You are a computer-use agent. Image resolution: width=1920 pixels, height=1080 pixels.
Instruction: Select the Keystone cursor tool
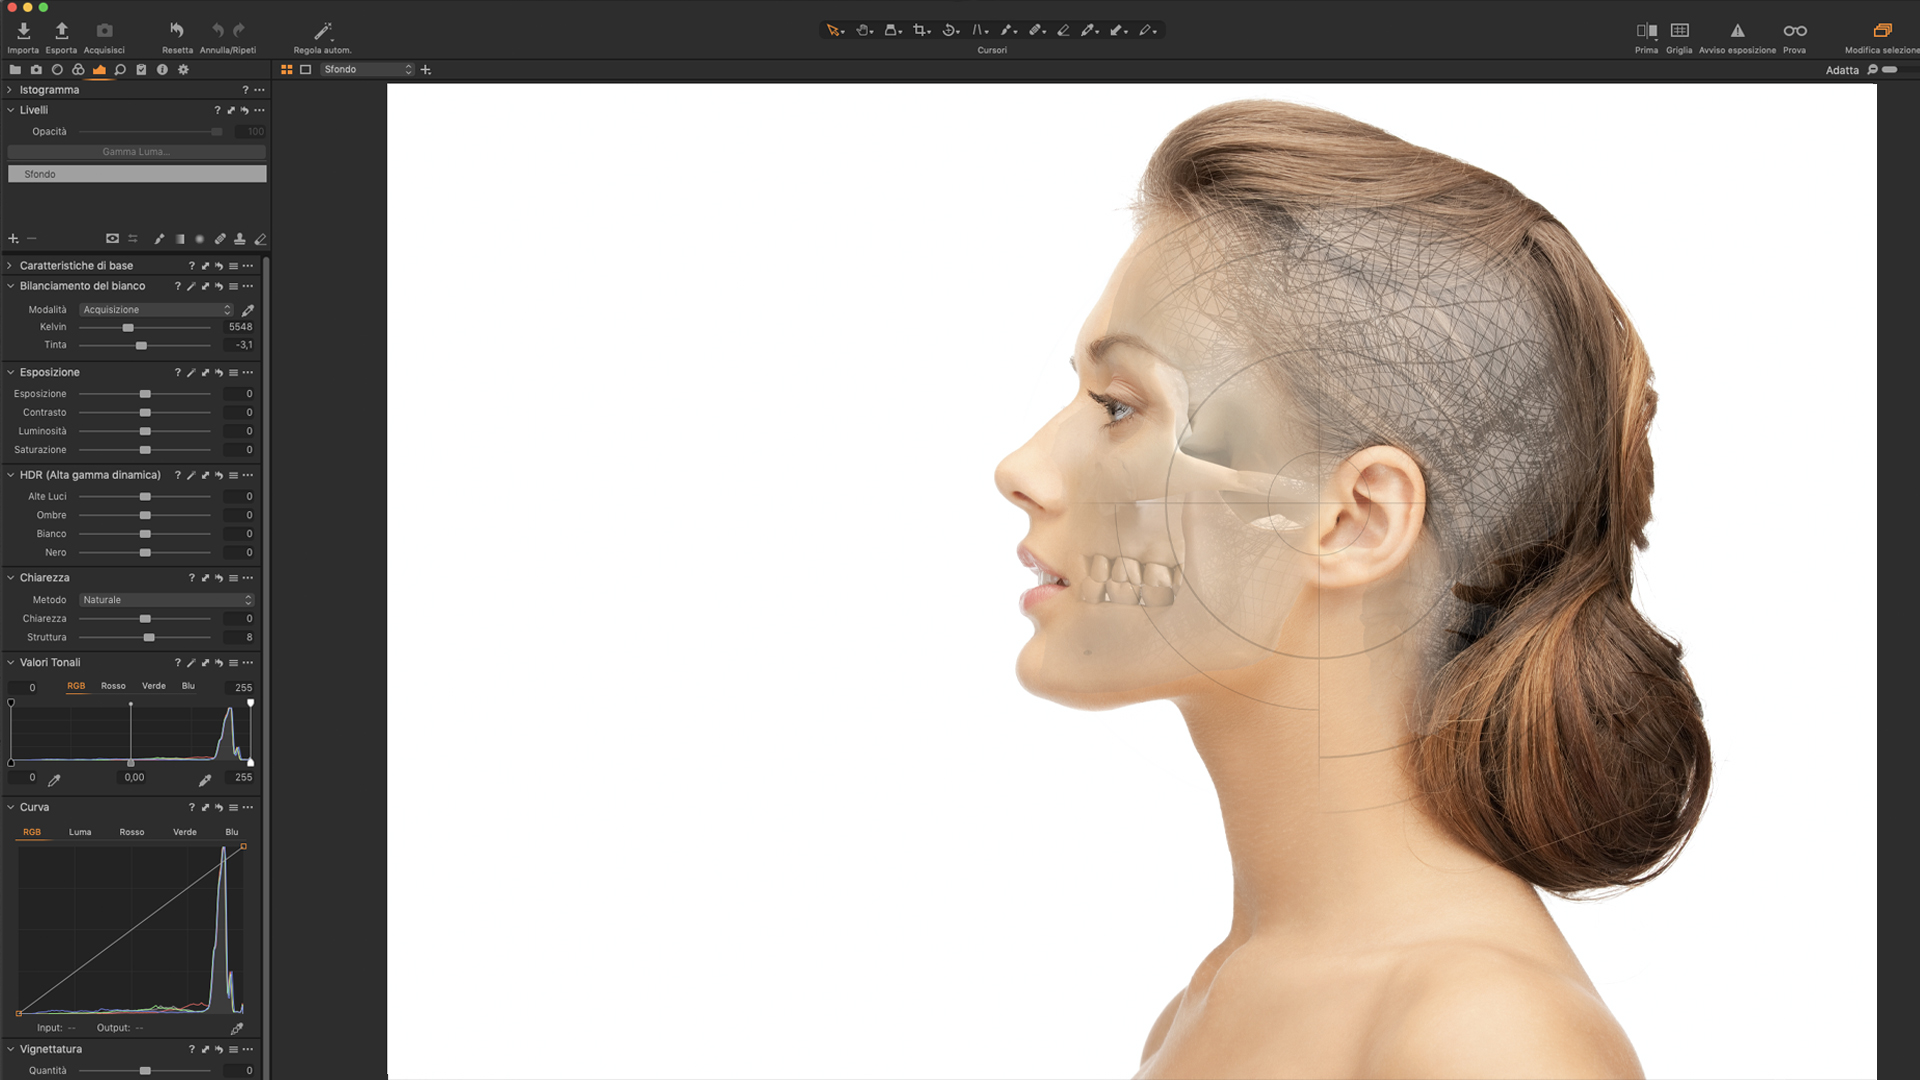pyautogui.click(x=978, y=30)
